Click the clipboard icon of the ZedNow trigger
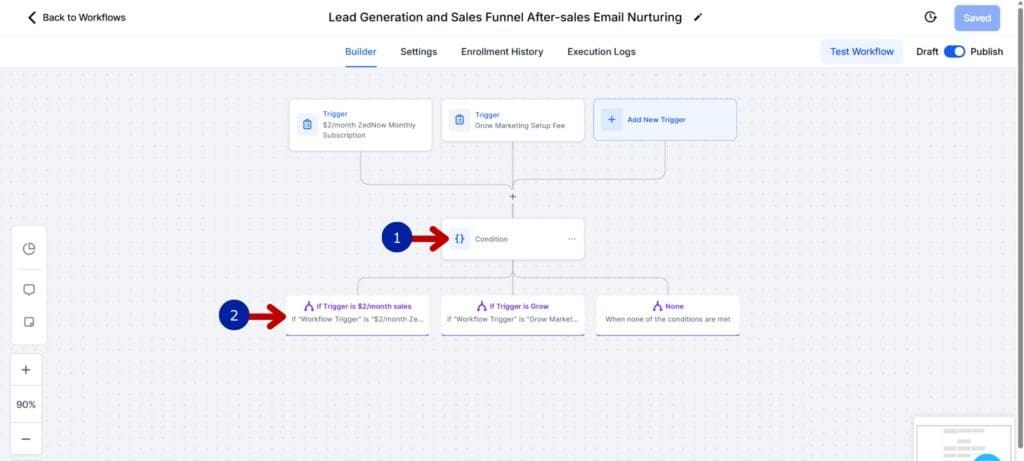The width and height of the screenshot is (1024, 461). pyautogui.click(x=308, y=124)
